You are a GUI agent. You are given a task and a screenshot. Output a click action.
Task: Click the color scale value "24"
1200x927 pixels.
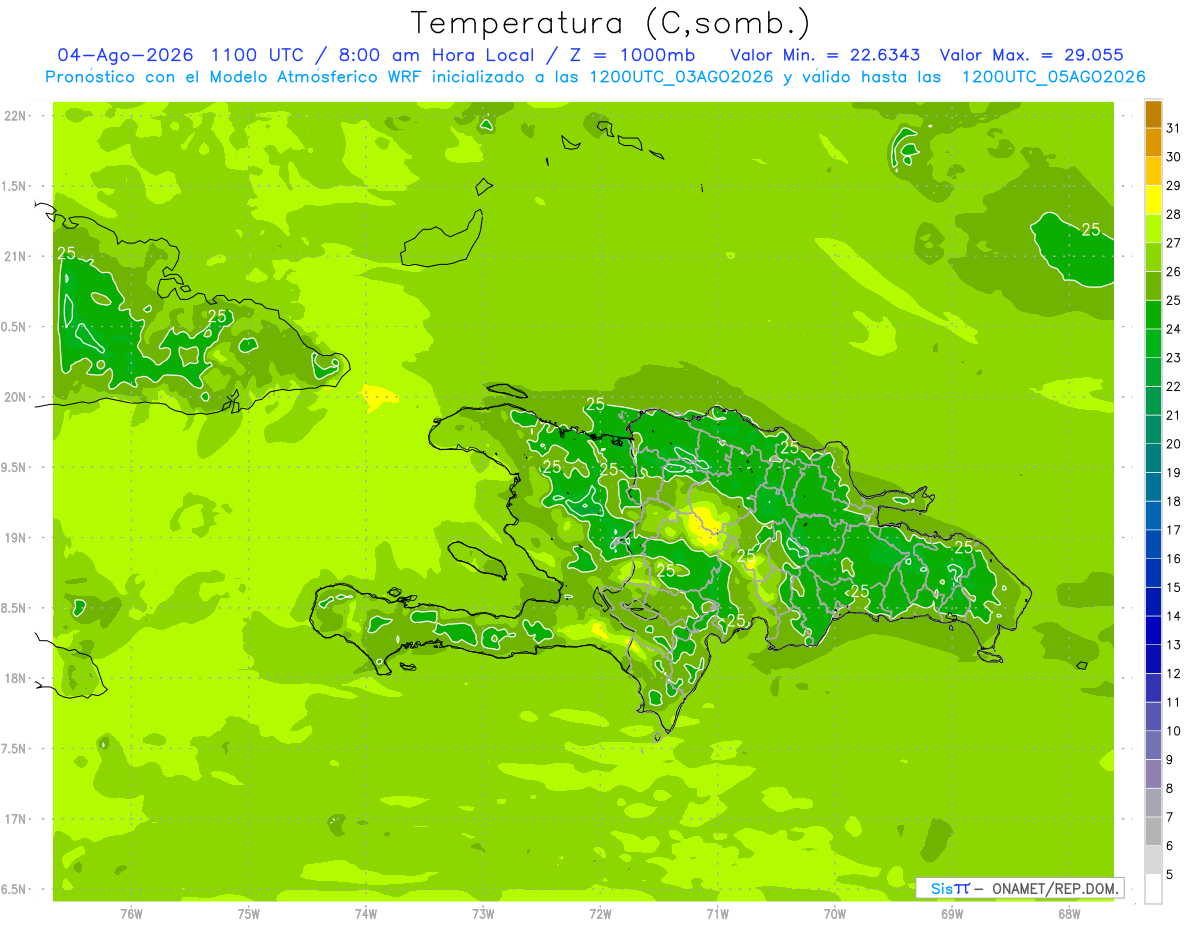click(x=1173, y=329)
